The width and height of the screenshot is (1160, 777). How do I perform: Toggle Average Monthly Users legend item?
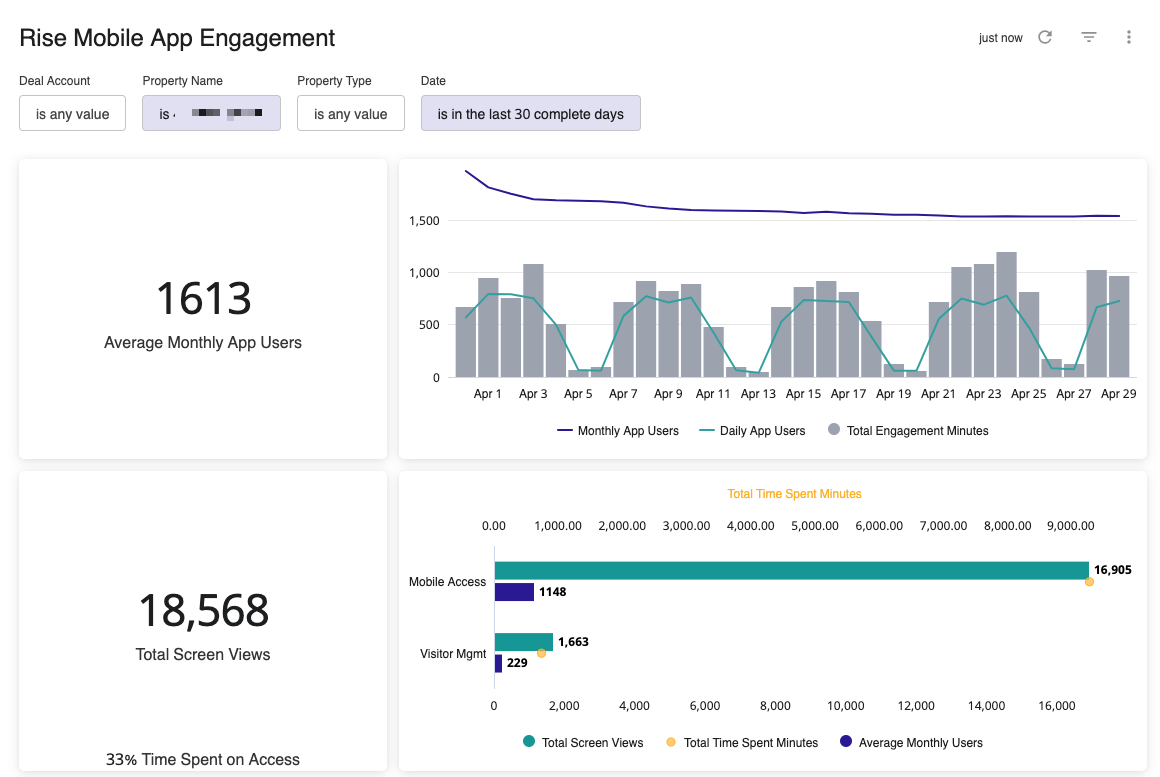click(910, 743)
